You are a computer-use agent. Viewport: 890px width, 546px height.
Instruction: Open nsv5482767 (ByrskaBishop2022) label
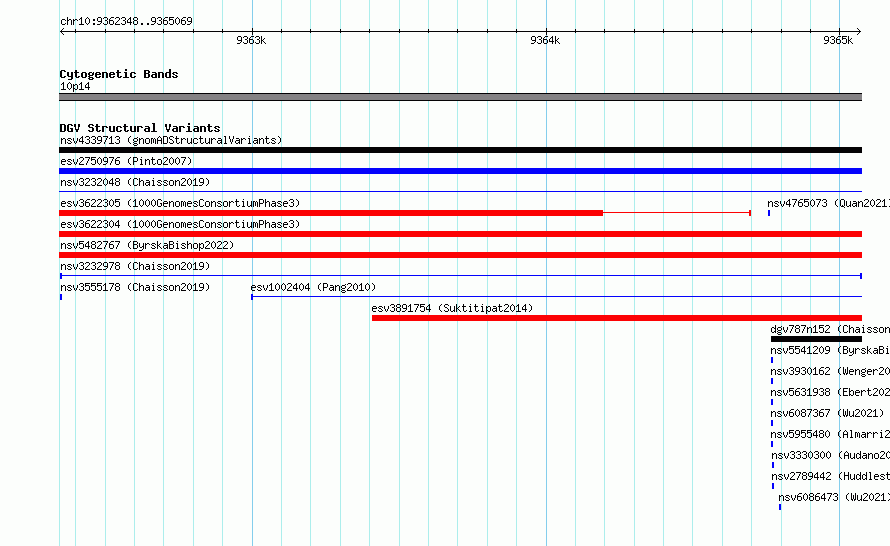tap(147, 245)
